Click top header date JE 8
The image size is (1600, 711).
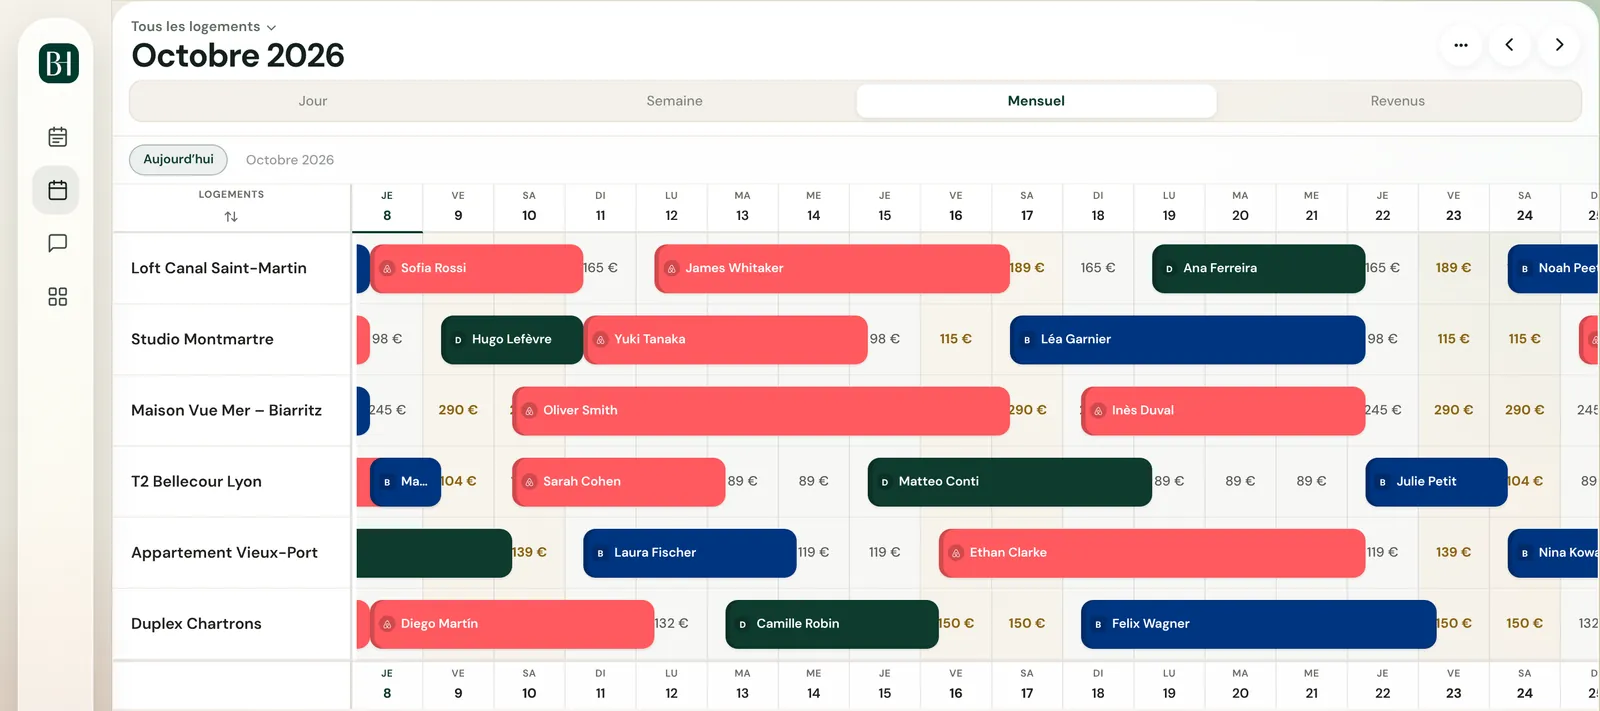click(387, 207)
